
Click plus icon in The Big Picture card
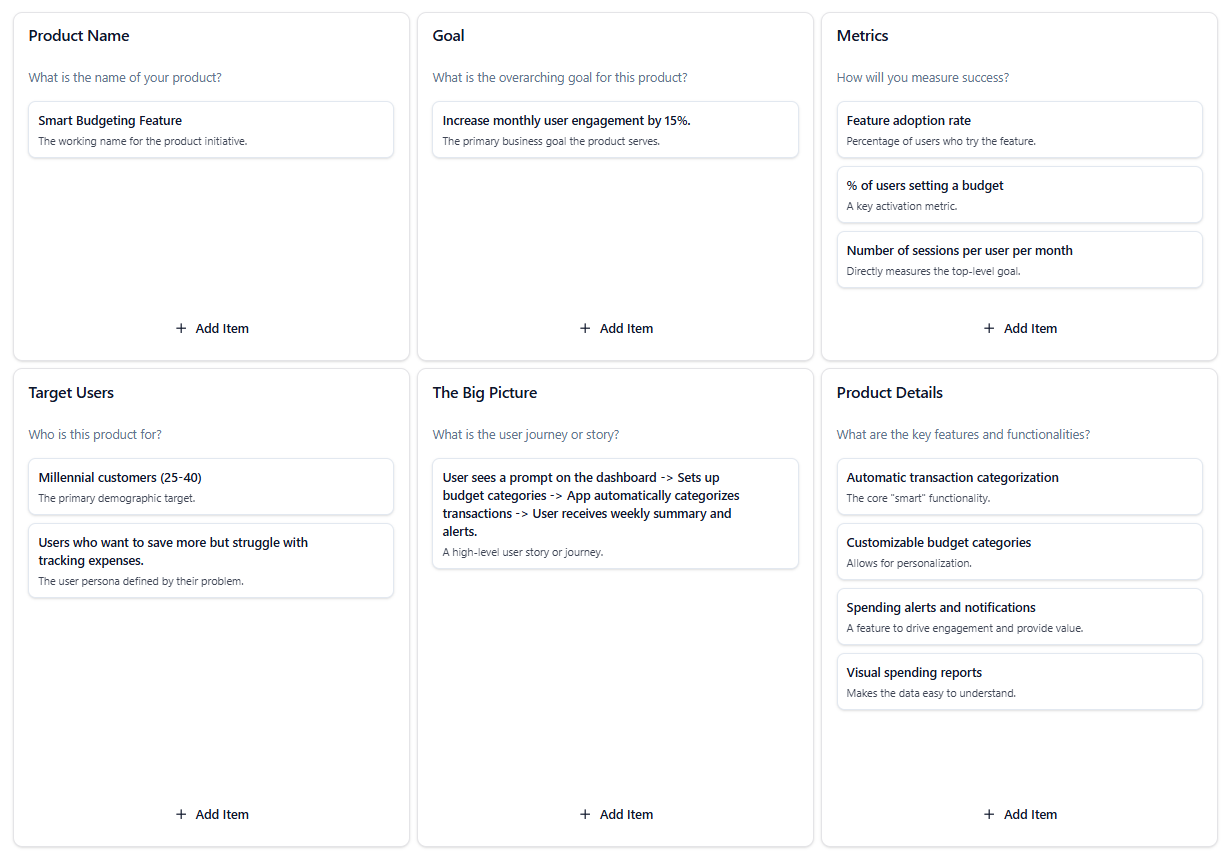click(585, 814)
